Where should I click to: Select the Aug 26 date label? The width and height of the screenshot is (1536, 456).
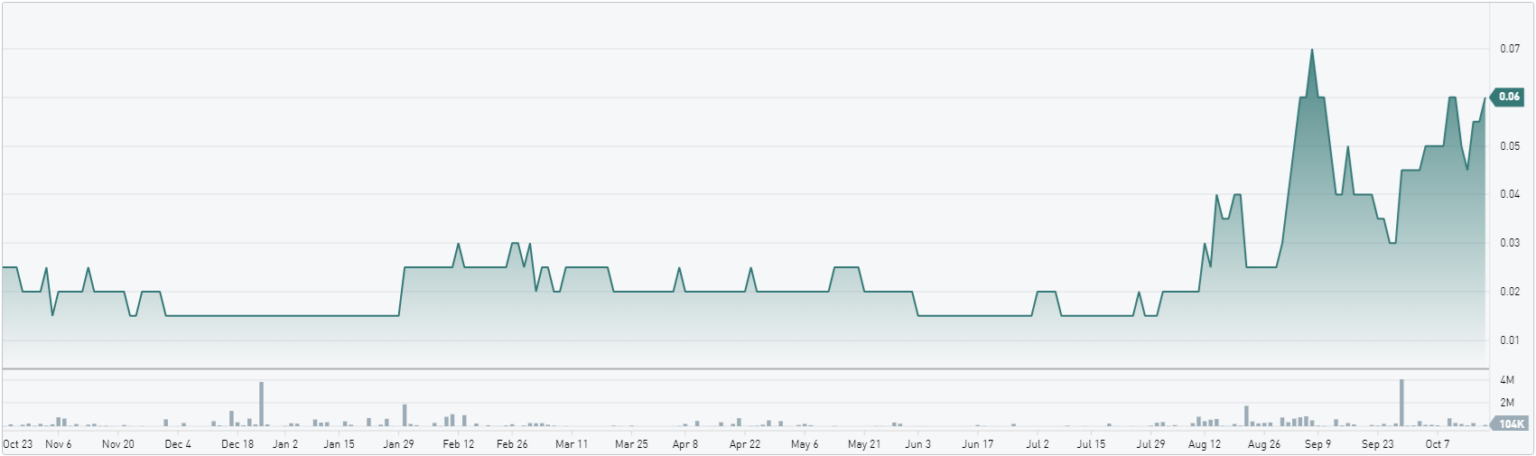point(1265,442)
